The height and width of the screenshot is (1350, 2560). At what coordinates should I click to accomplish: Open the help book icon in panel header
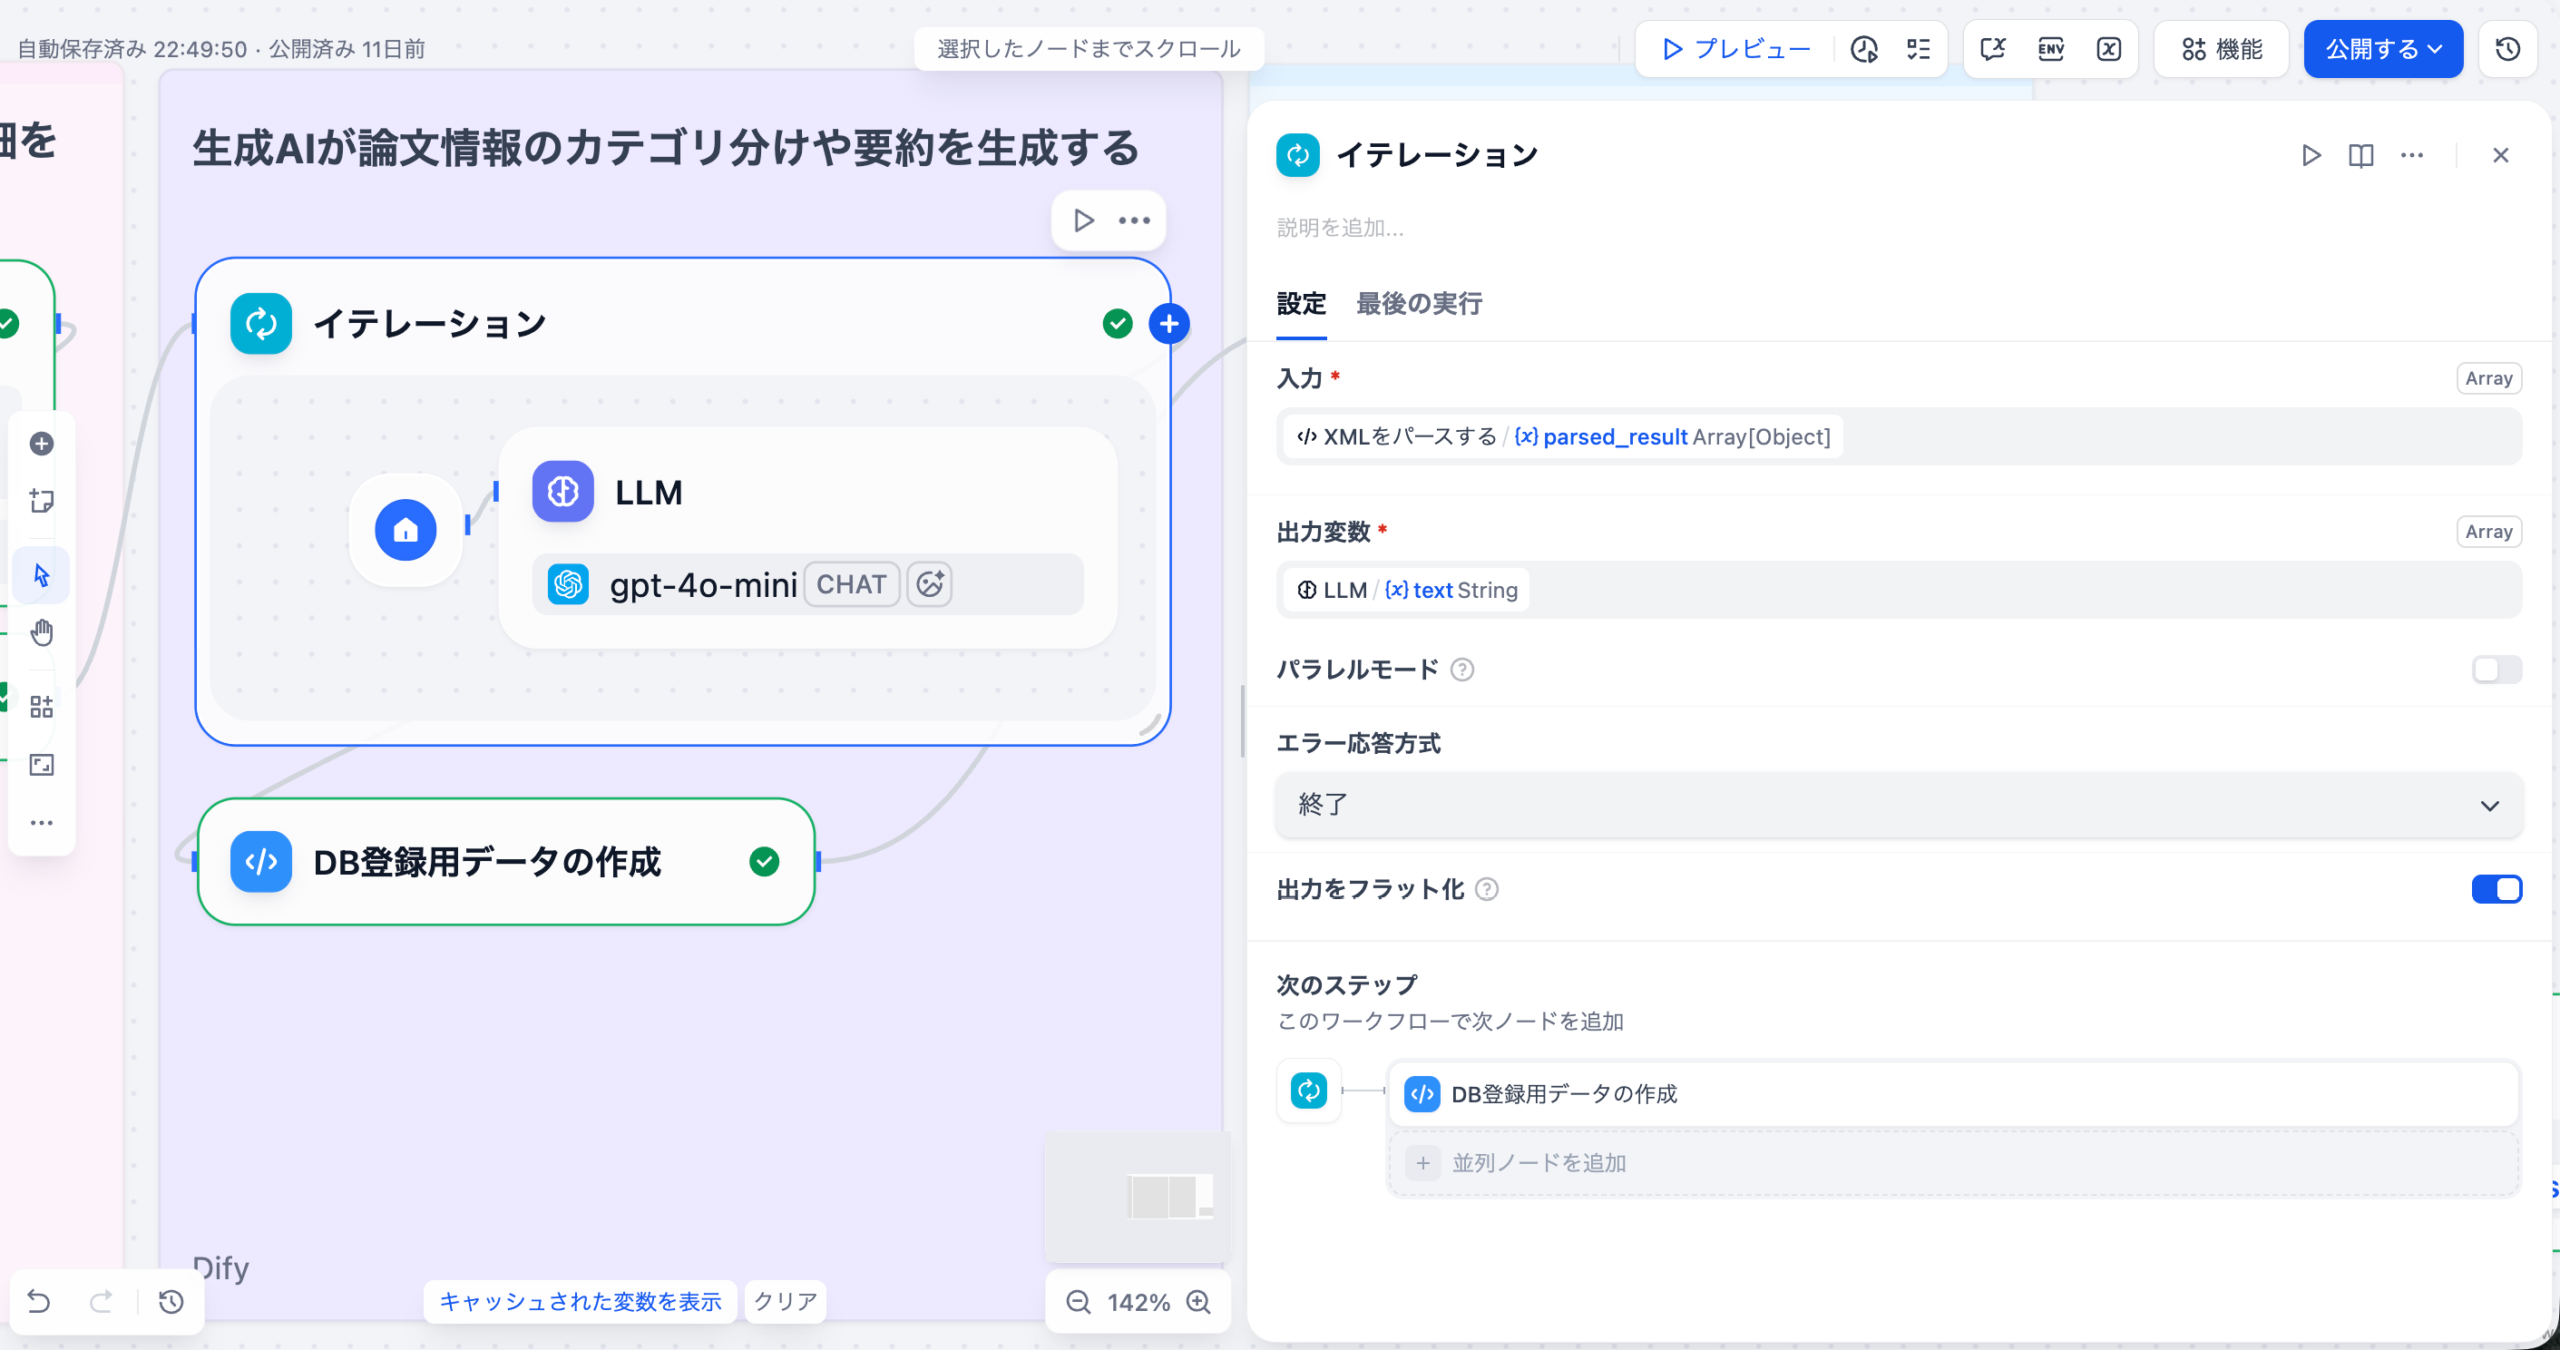(x=2361, y=155)
